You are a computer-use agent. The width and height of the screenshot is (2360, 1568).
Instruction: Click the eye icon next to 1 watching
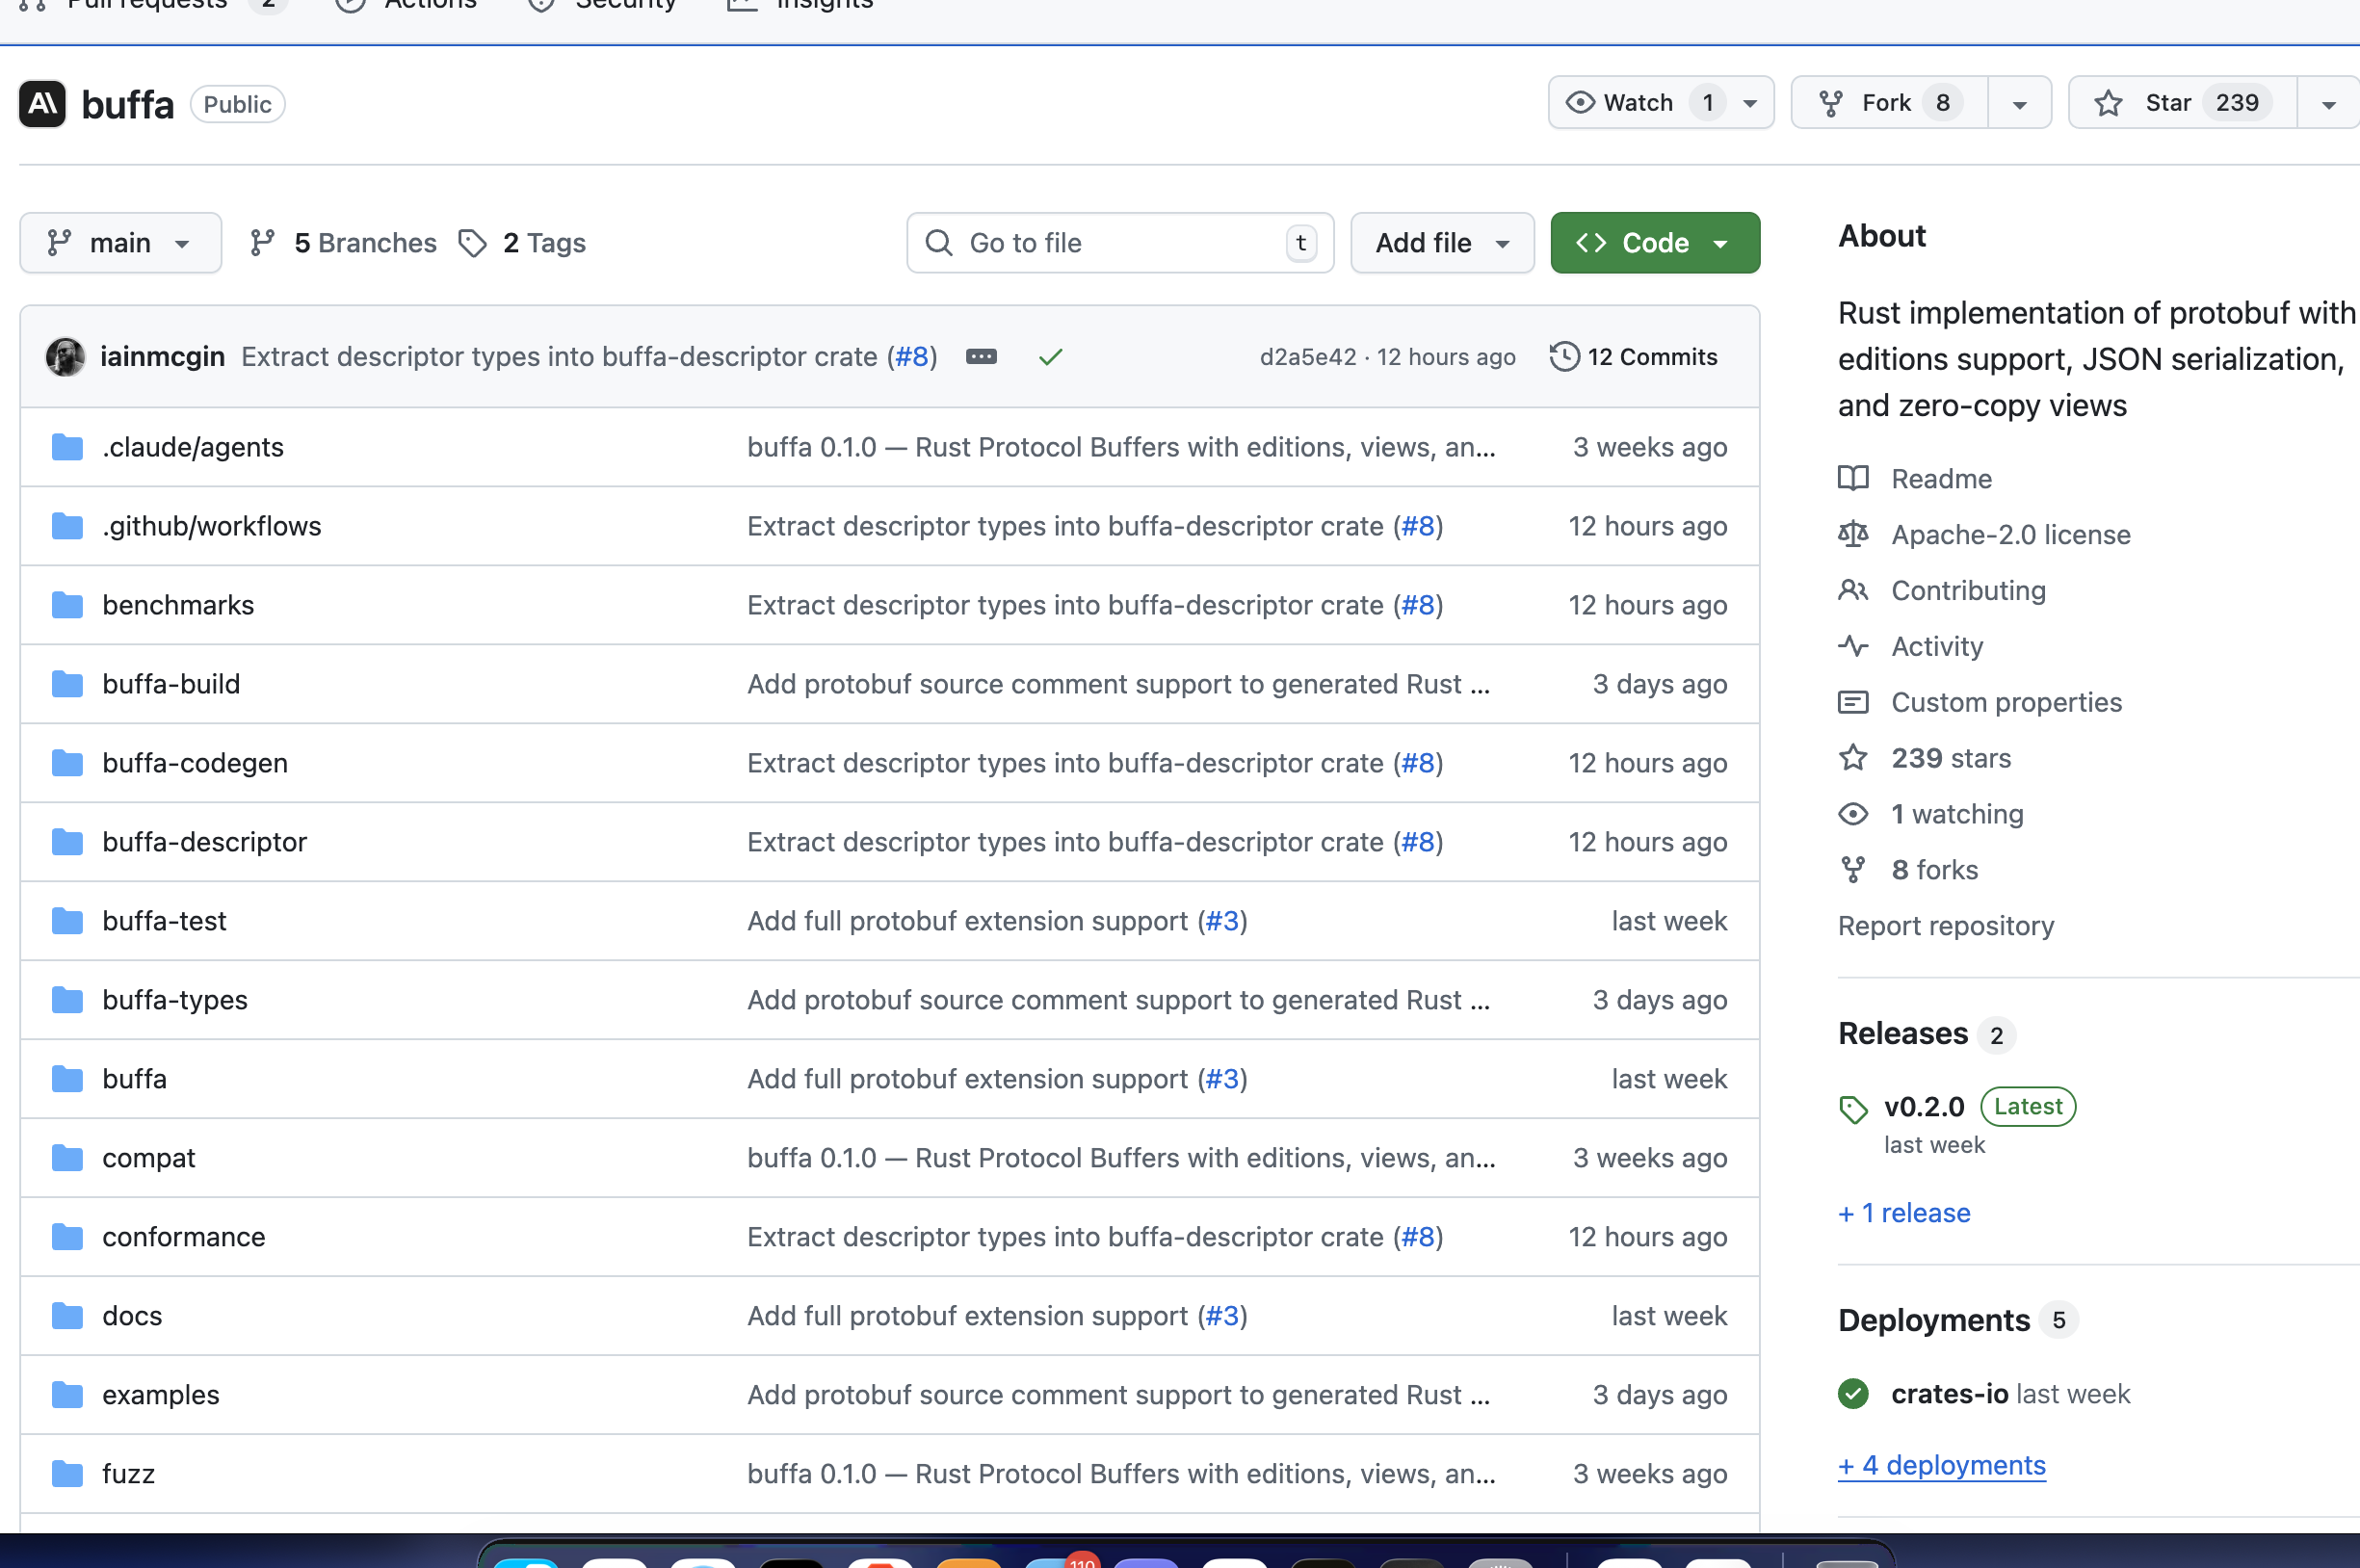(x=1853, y=814)
